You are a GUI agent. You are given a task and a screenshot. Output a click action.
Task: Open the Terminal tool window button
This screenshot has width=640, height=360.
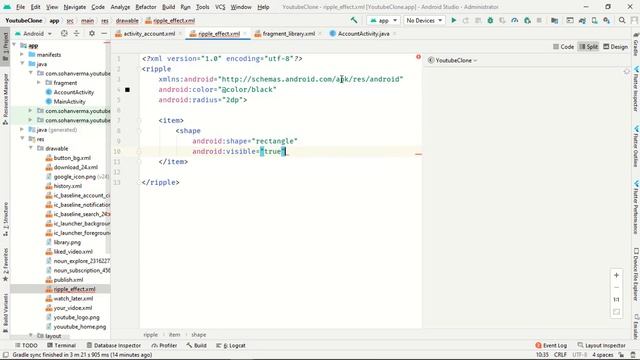click(x=62, y=345)
